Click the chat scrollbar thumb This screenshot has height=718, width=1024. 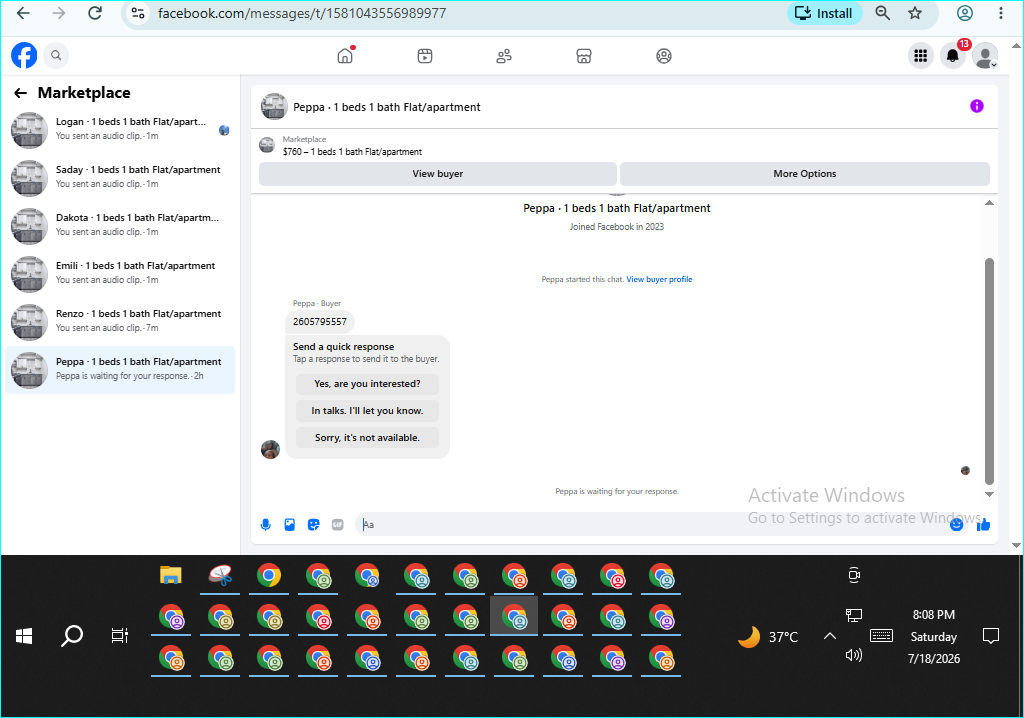989,371
